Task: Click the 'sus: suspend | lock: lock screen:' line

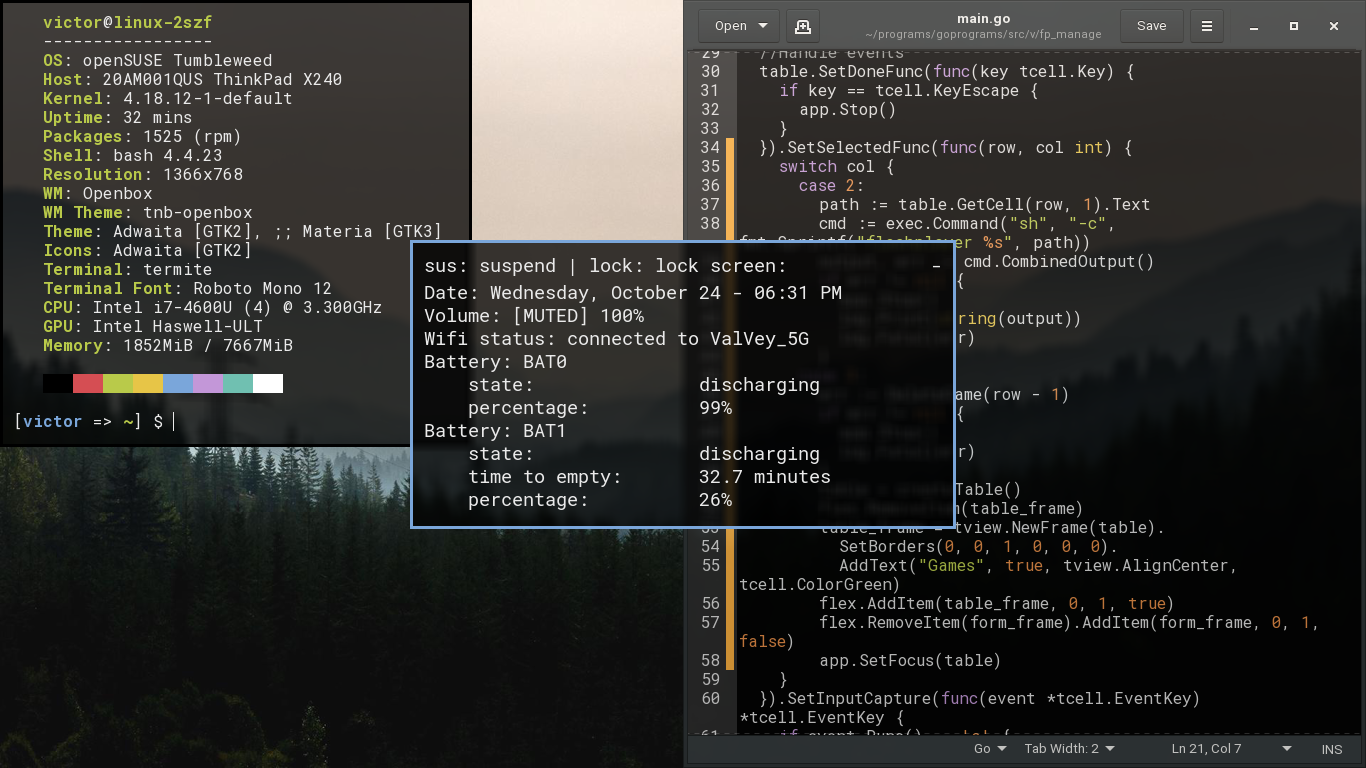Action: coord(606,266)
